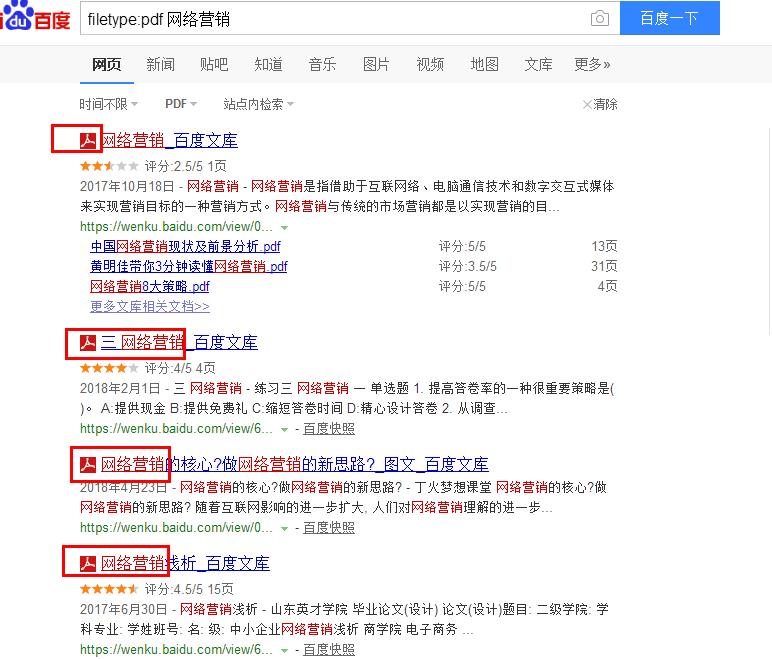Open the 更多» menu in navigation
The width and height of the screenshot is (772, 659).
(592, 64)
